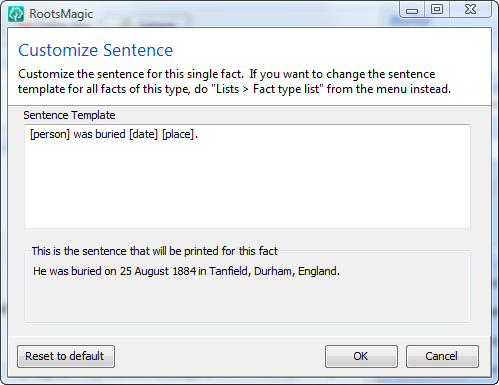Click the RootsMagic tree icon in title bar

[x=16, y=14]
